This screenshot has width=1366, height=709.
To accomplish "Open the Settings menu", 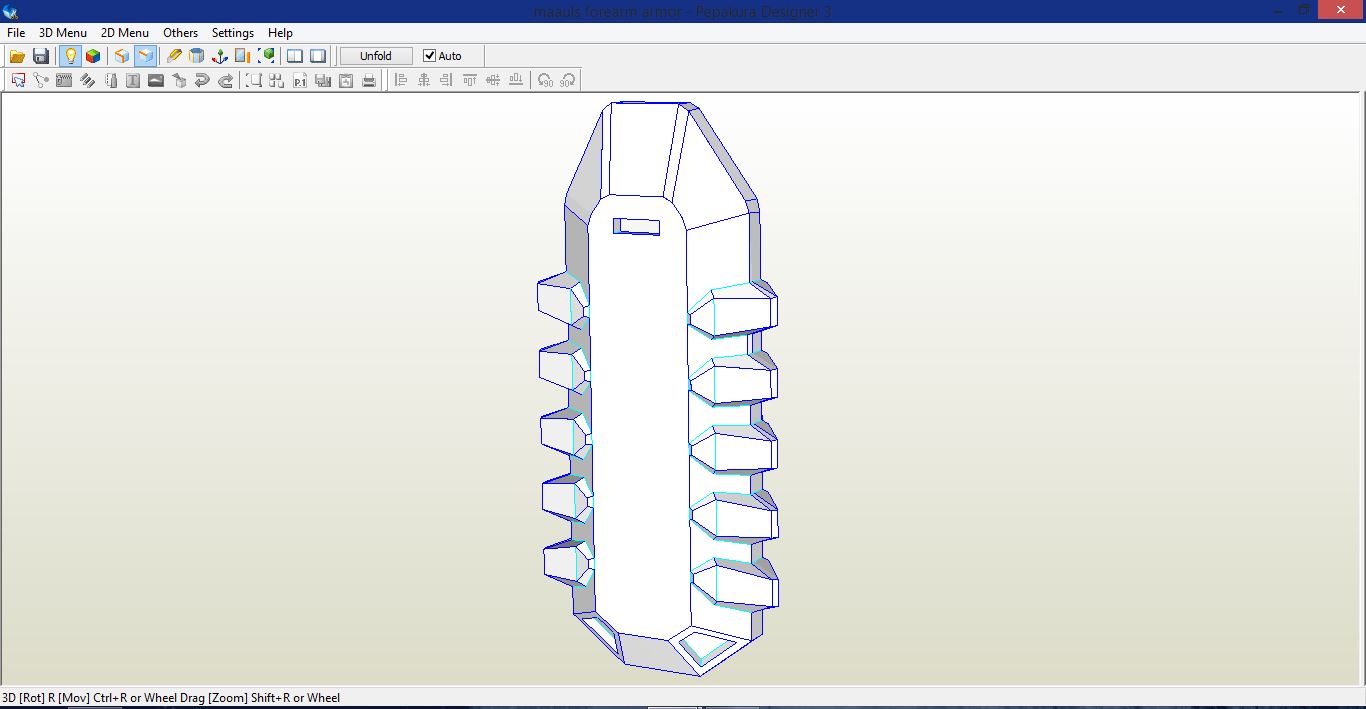I will tap(233, 33).
